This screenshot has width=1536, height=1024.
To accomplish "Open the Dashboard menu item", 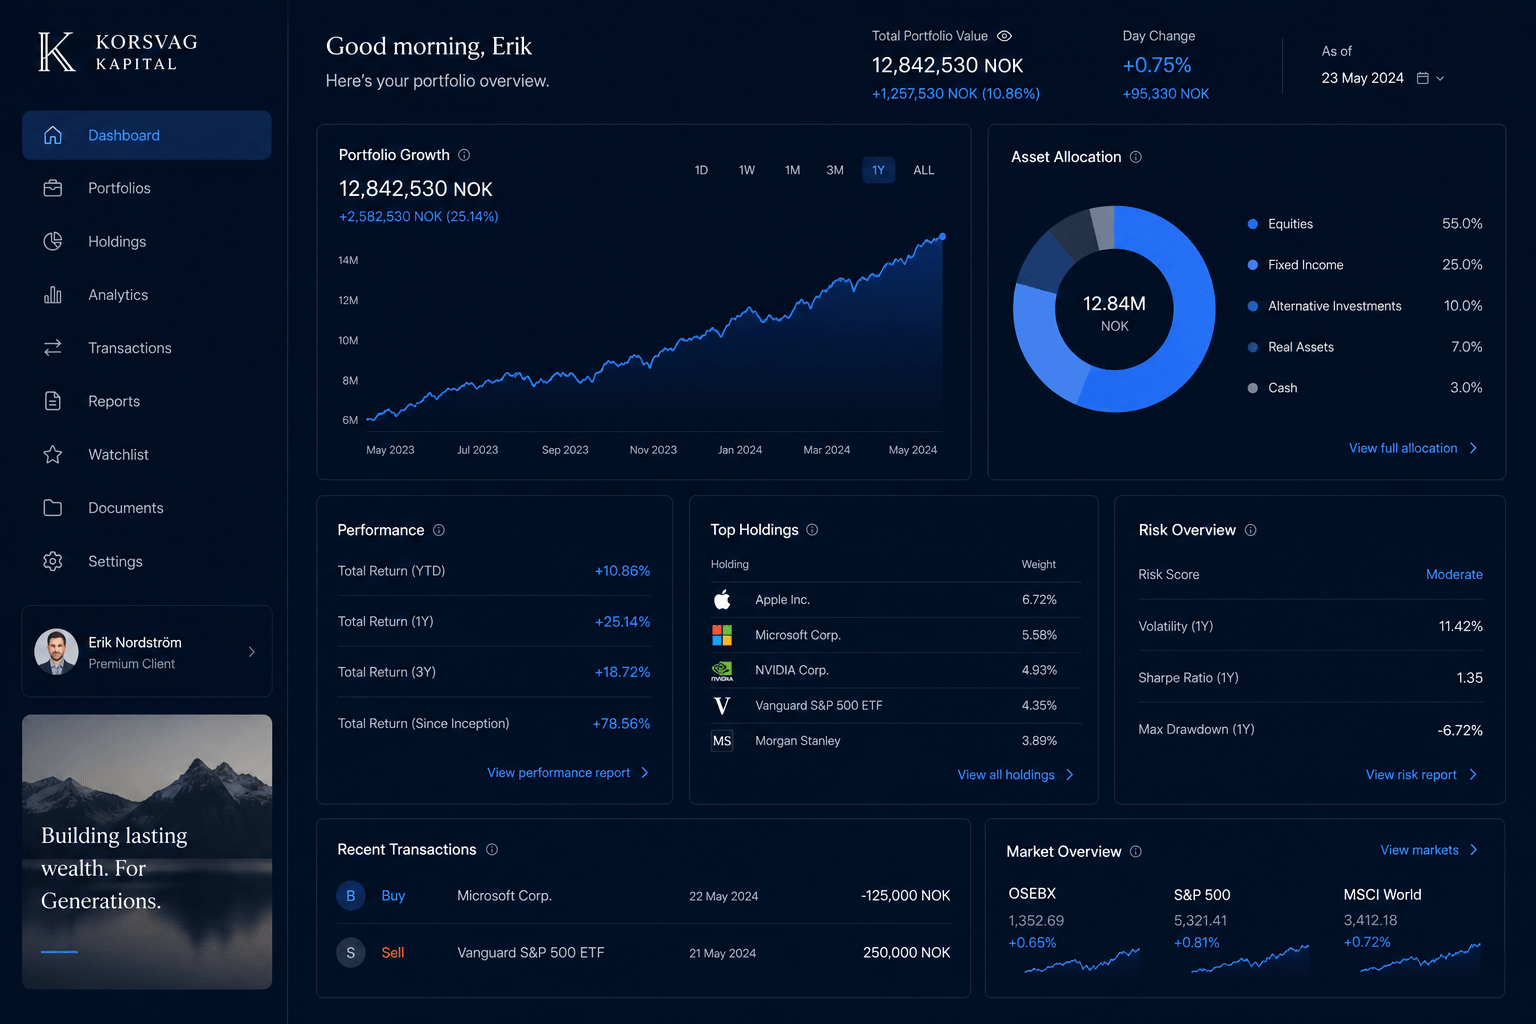I will [x=147, y=135].
